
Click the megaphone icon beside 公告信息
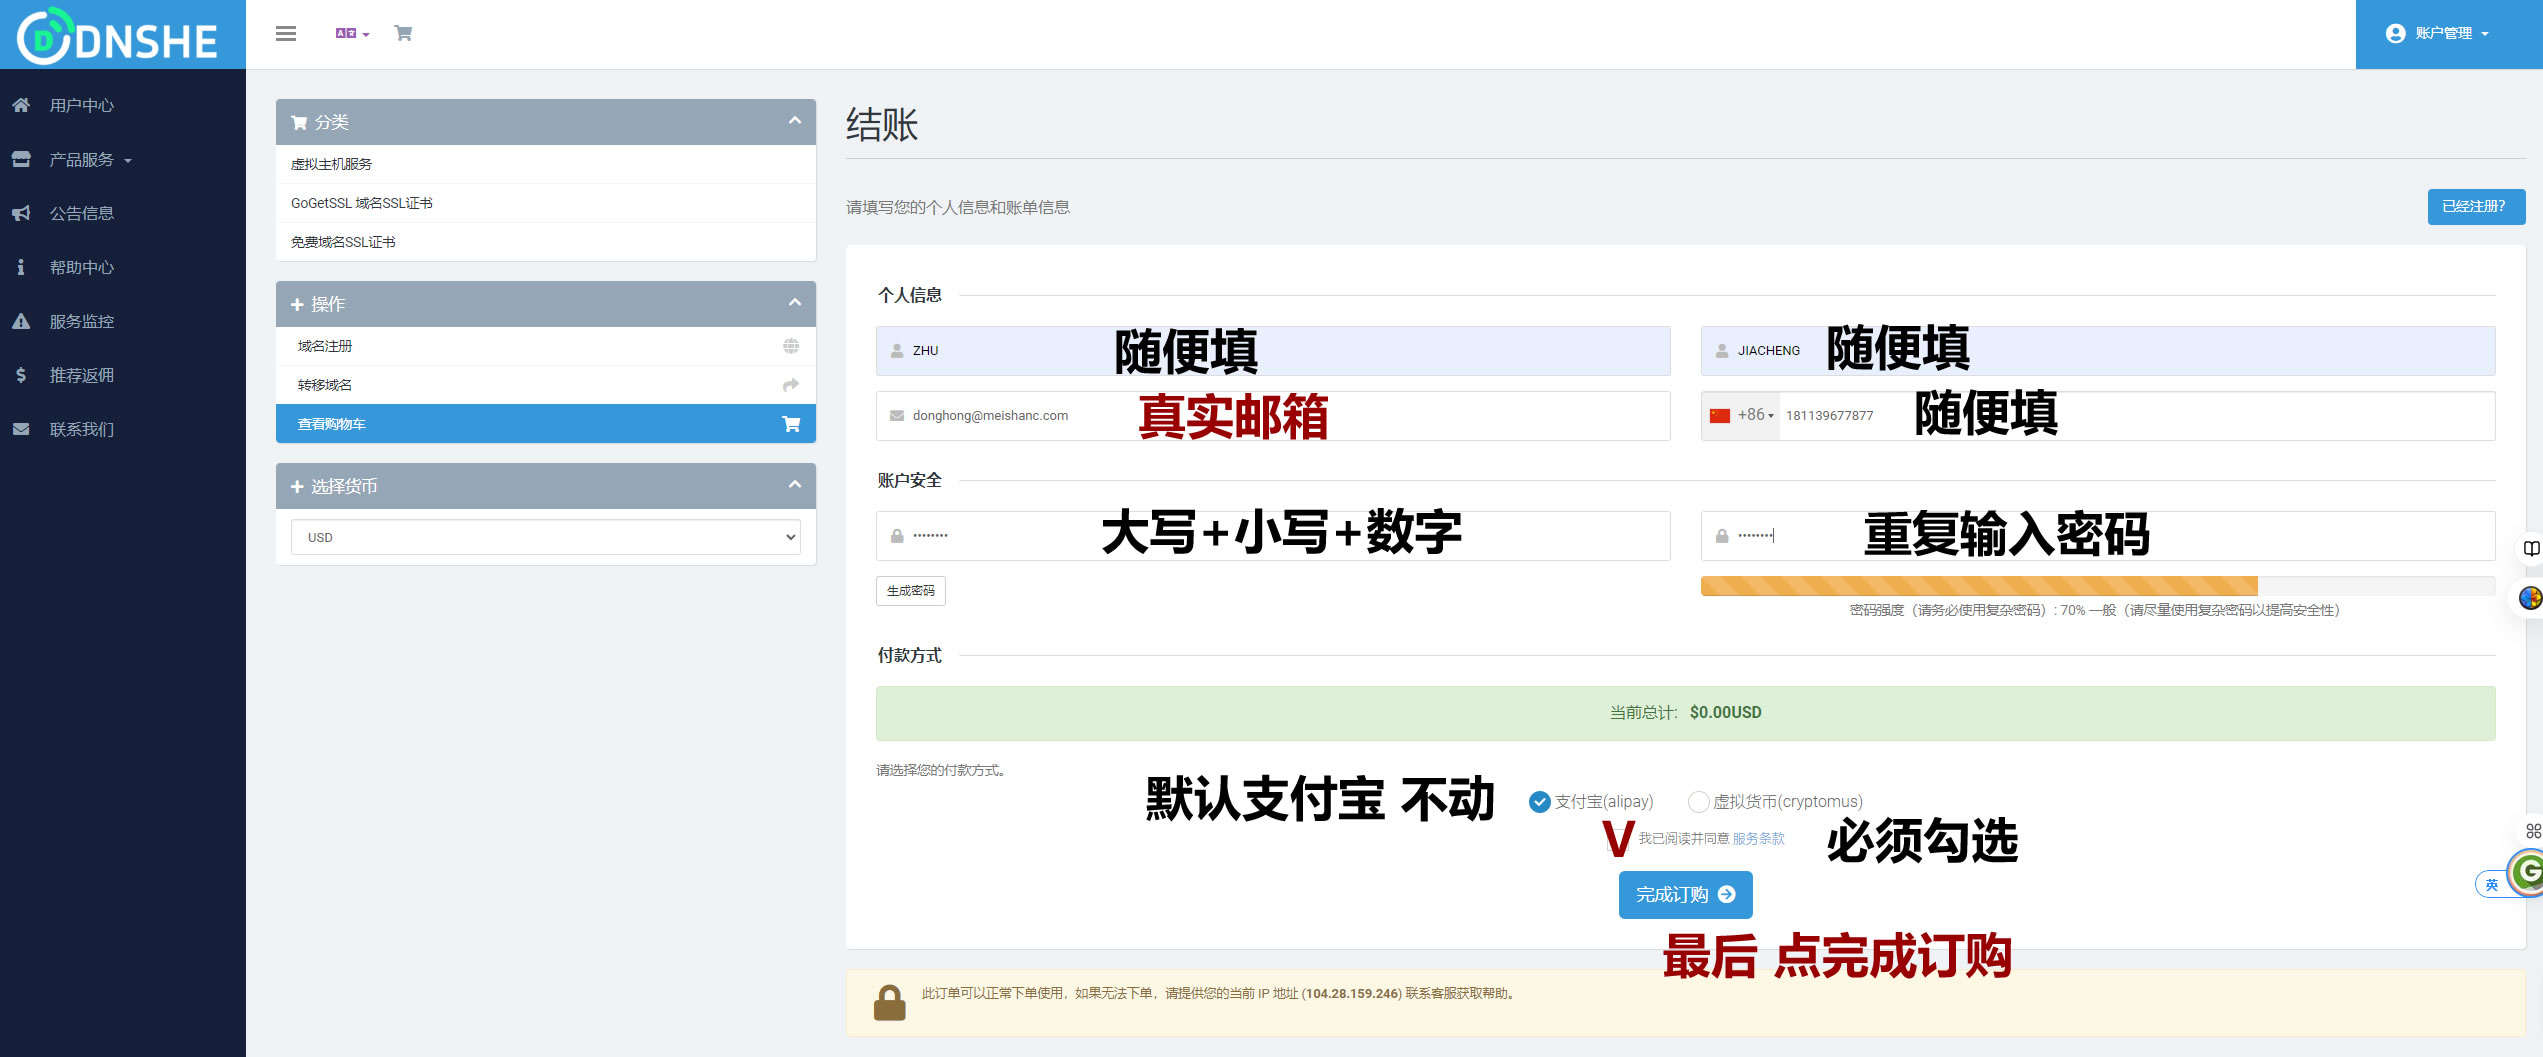[21, 213]
